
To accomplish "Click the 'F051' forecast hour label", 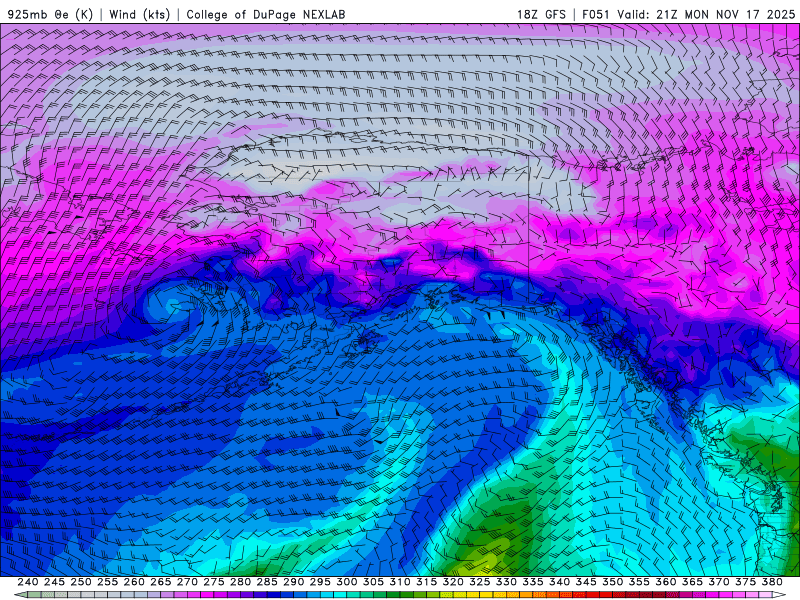I will click(x=596, y=14).
